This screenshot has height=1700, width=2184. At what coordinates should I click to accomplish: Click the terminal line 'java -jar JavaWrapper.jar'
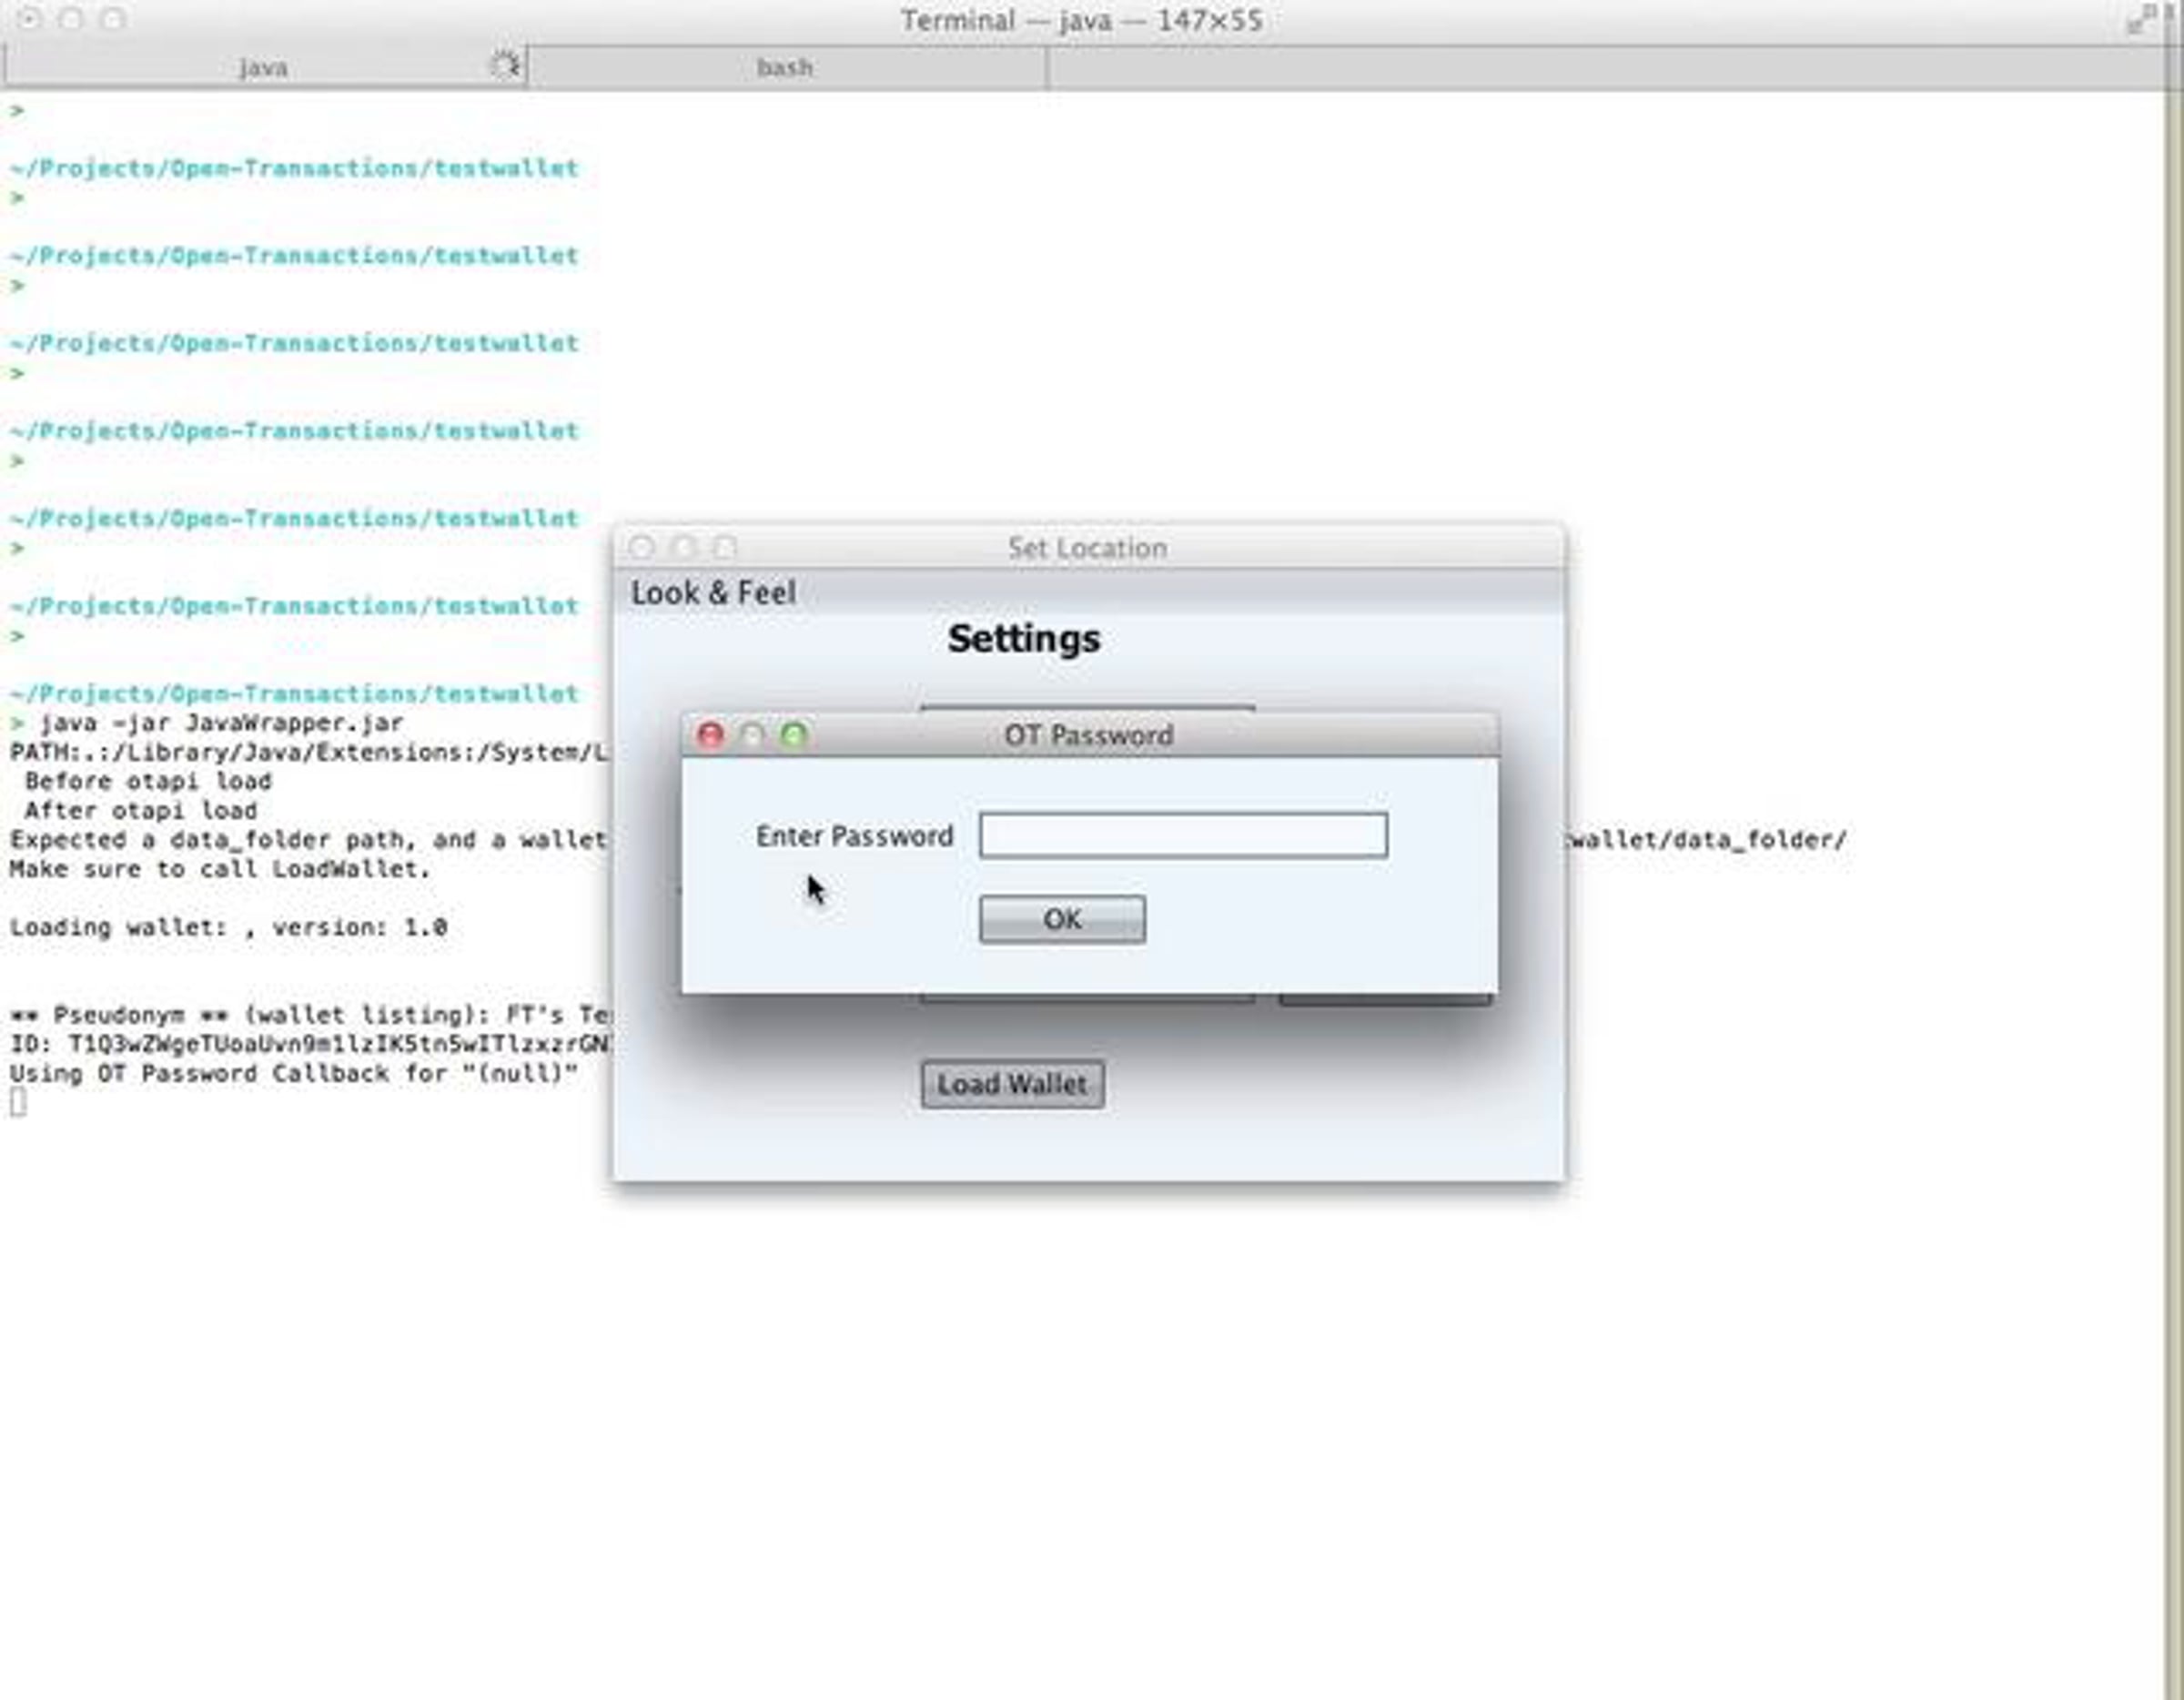pos(222,723)
